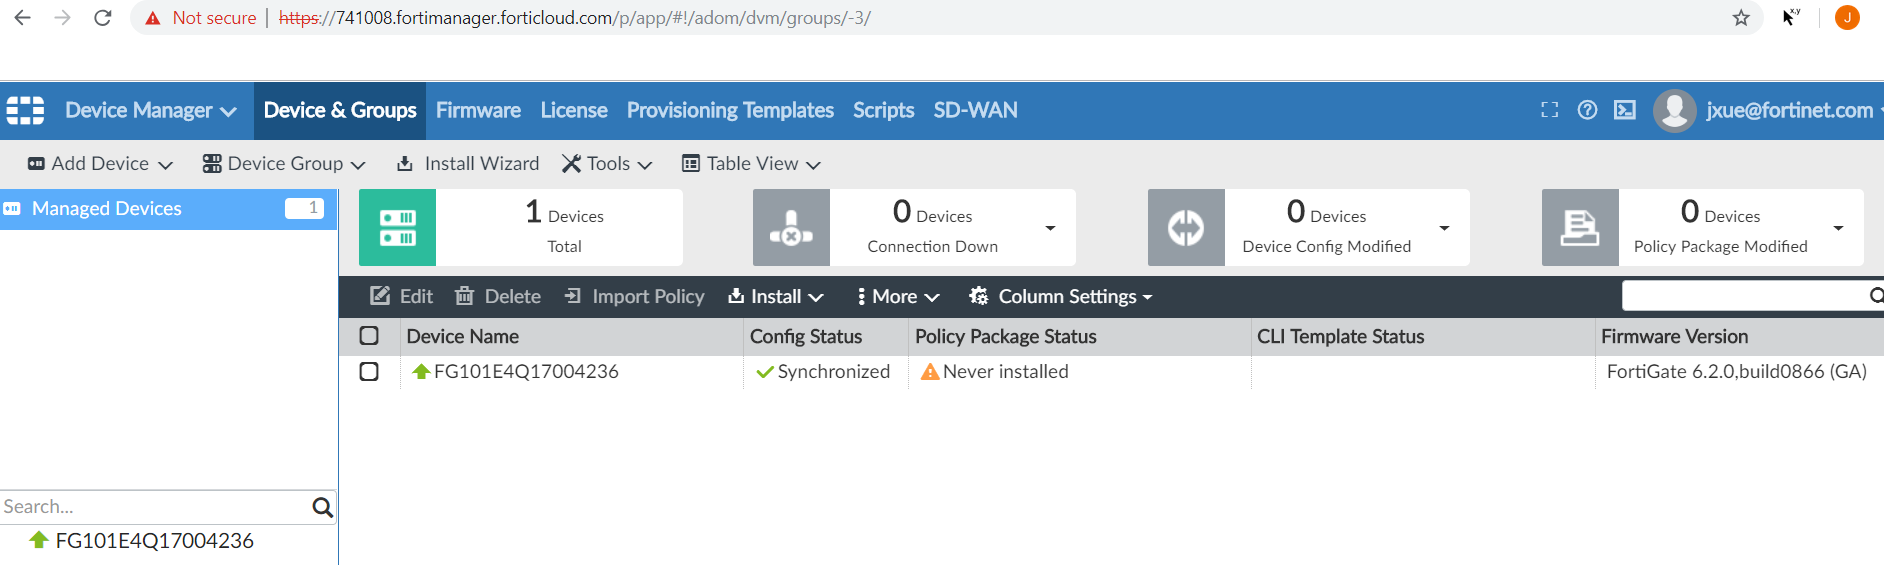Open the help question mark icon
Viewport: 1884px width, 565px height.
(1587, 110)
